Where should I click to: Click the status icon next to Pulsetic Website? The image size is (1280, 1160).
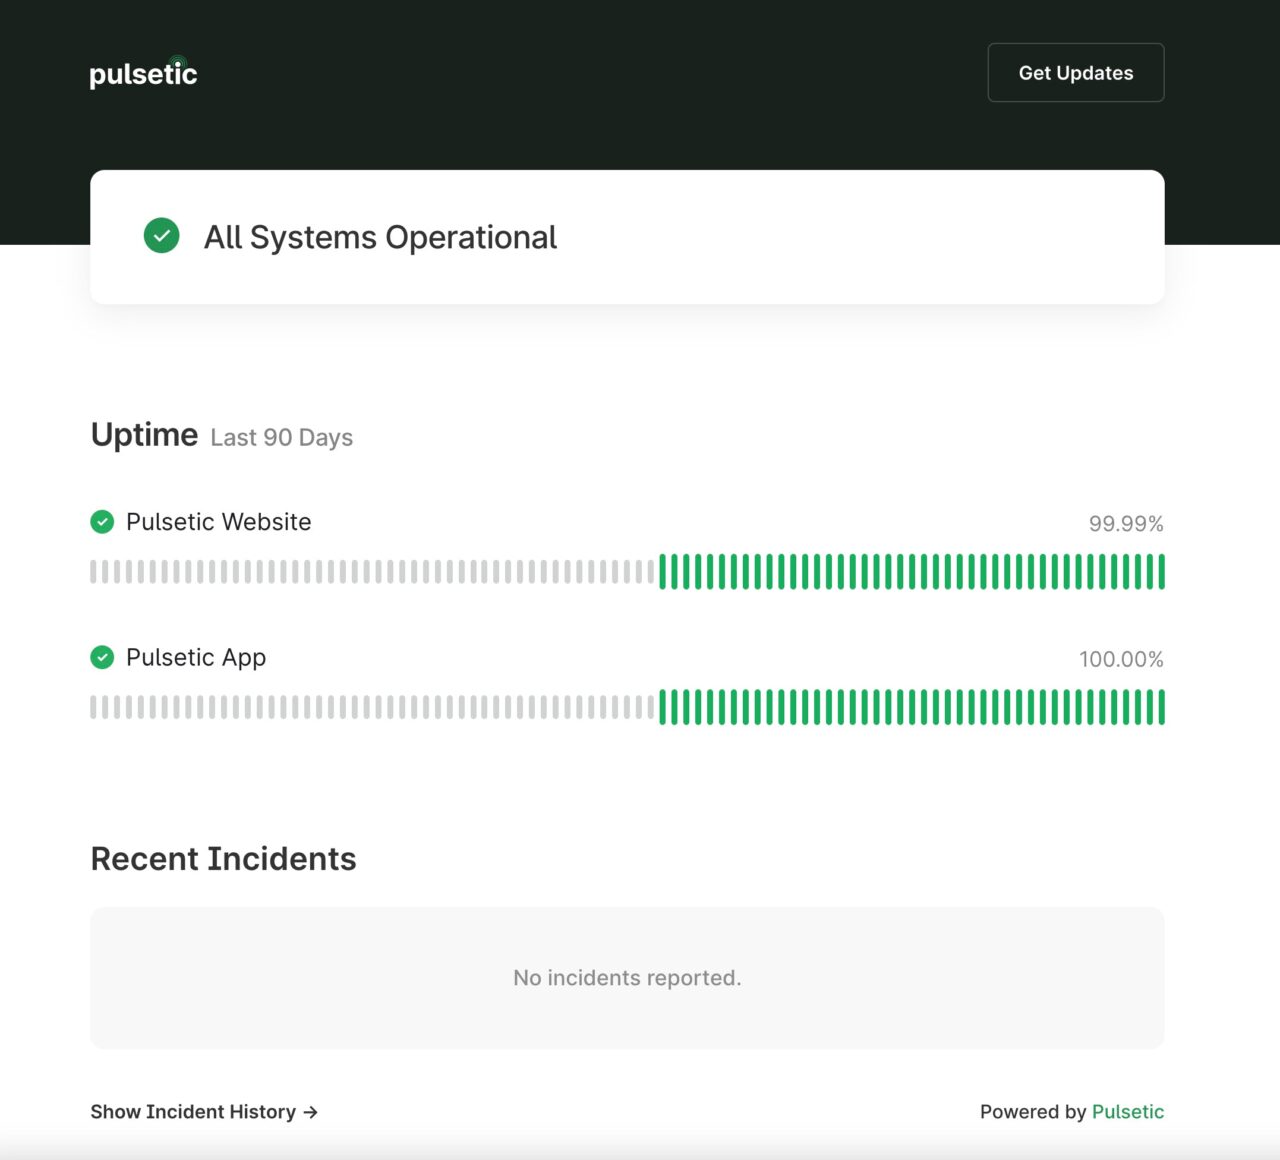pos(102,522)
